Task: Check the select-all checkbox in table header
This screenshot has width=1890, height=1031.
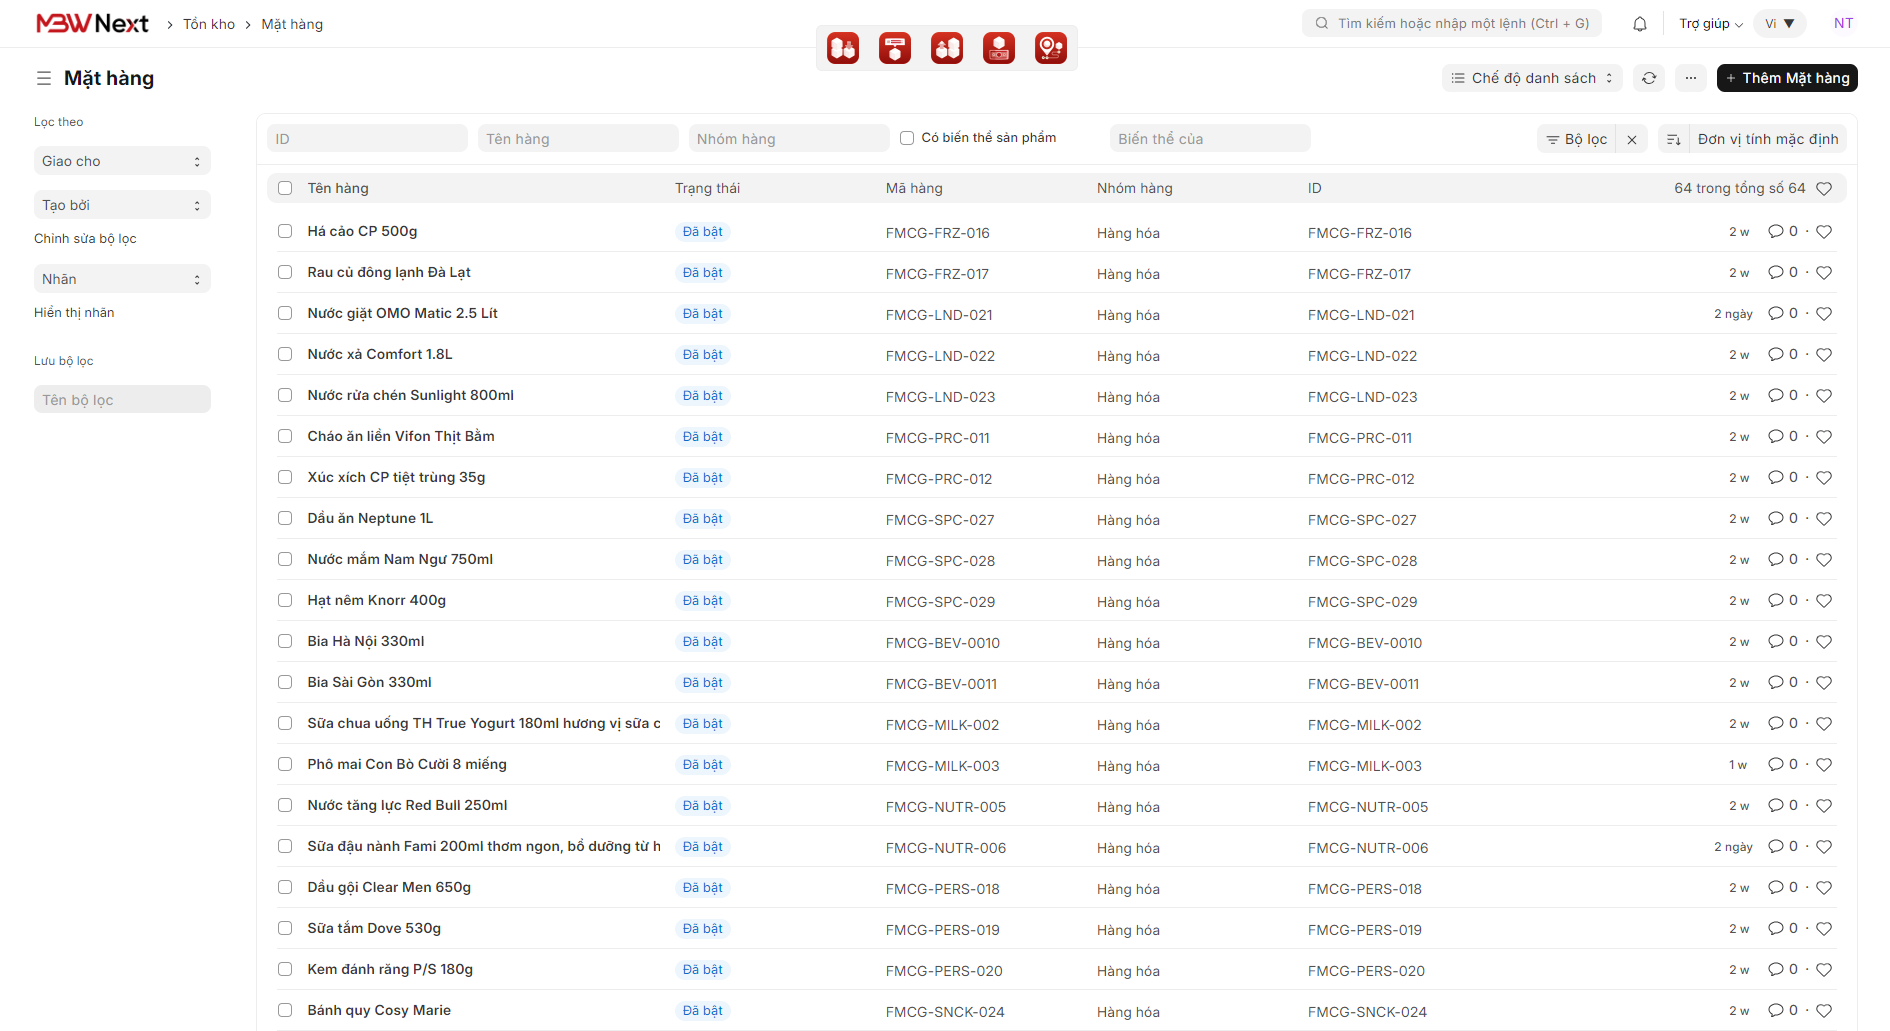Action: 285,188
